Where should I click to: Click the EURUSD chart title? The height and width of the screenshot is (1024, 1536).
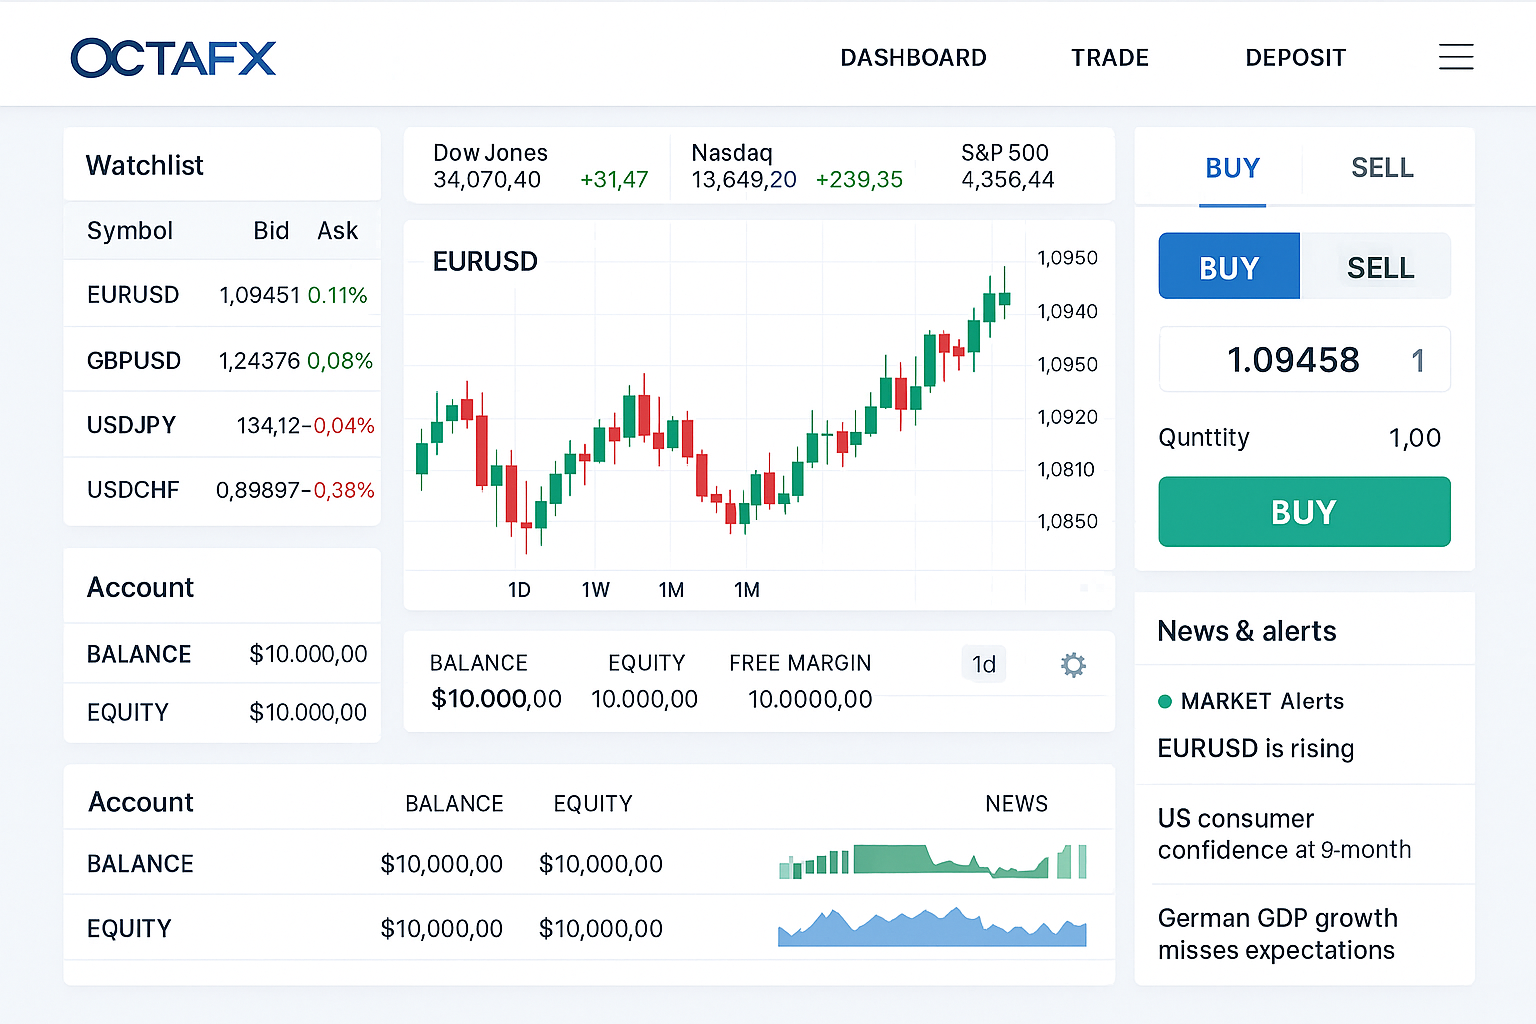point(485,262)
